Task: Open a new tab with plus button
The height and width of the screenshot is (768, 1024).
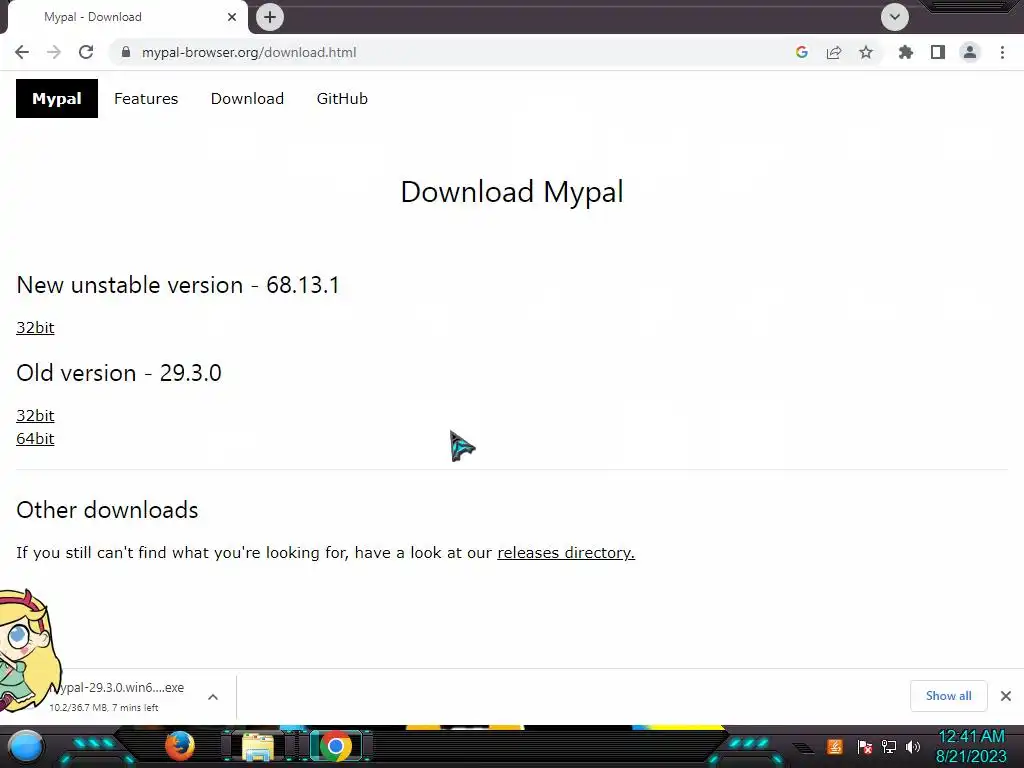Action: (x=270, y=17)
